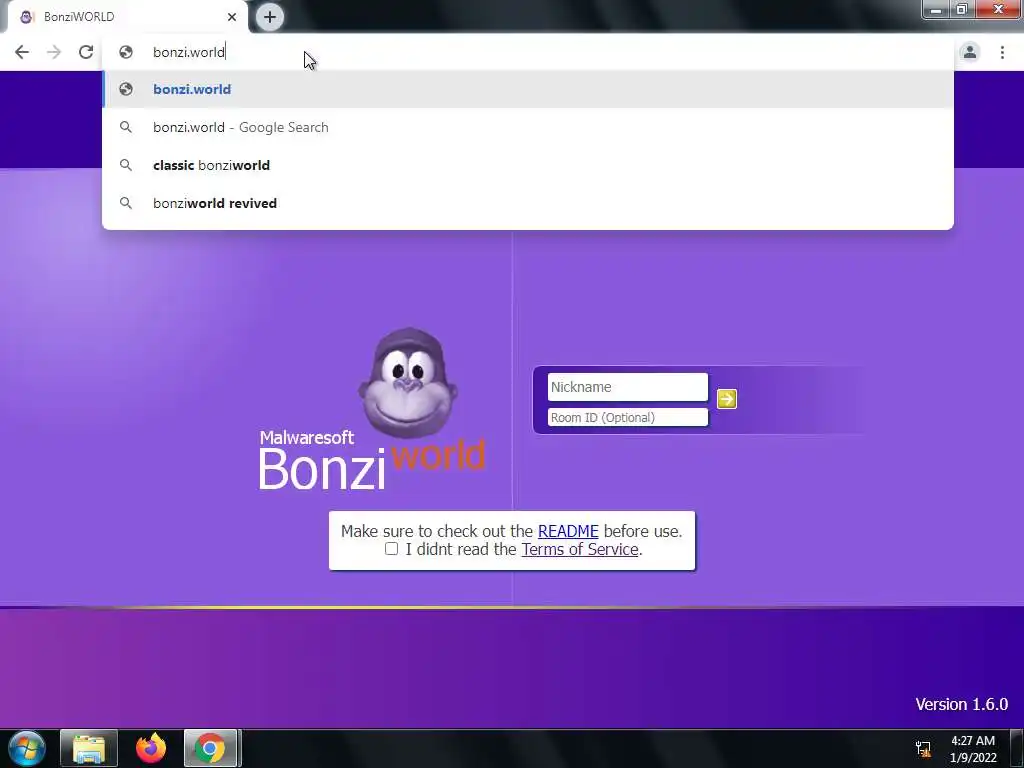
Task: Reload the page with the refresh icon
Action: click(86, 52)
